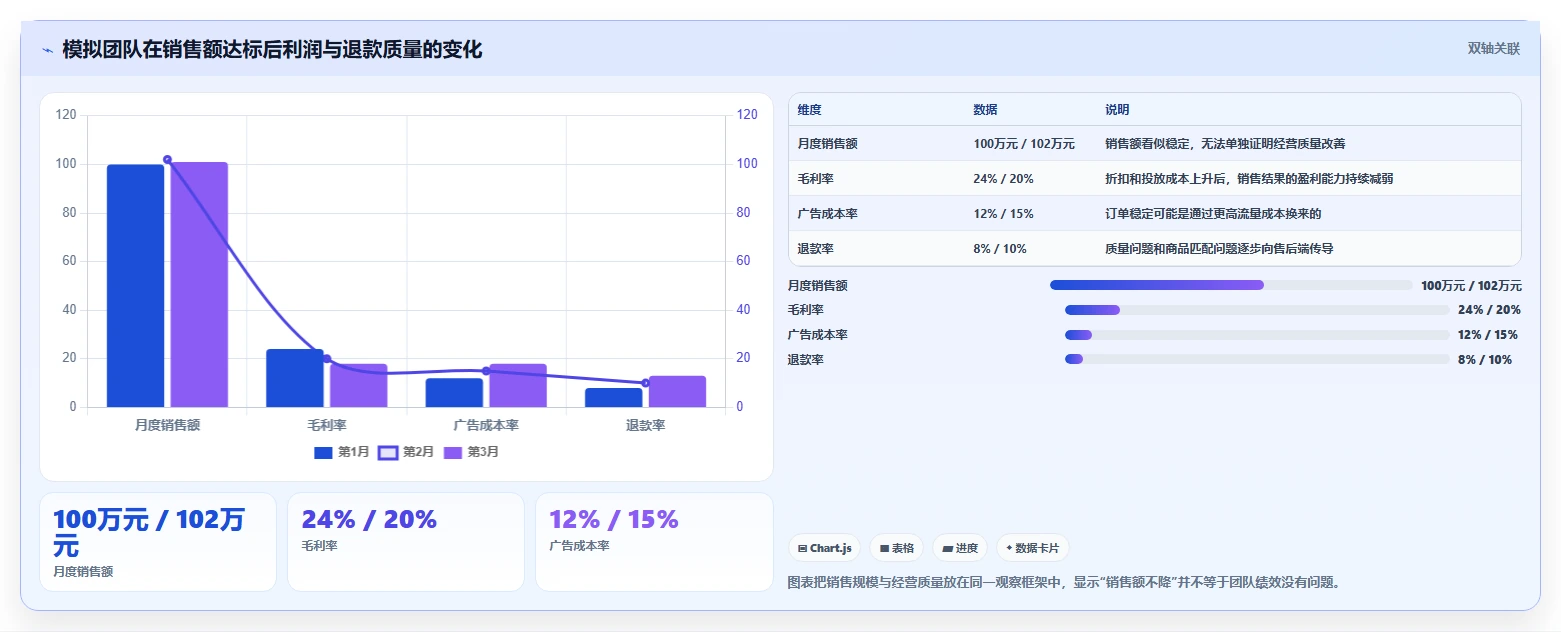The width and height of the screenshot is (1561, 632).
Task: Click the 24% / 20% 毛利率 data card
Action: point(405,542)
